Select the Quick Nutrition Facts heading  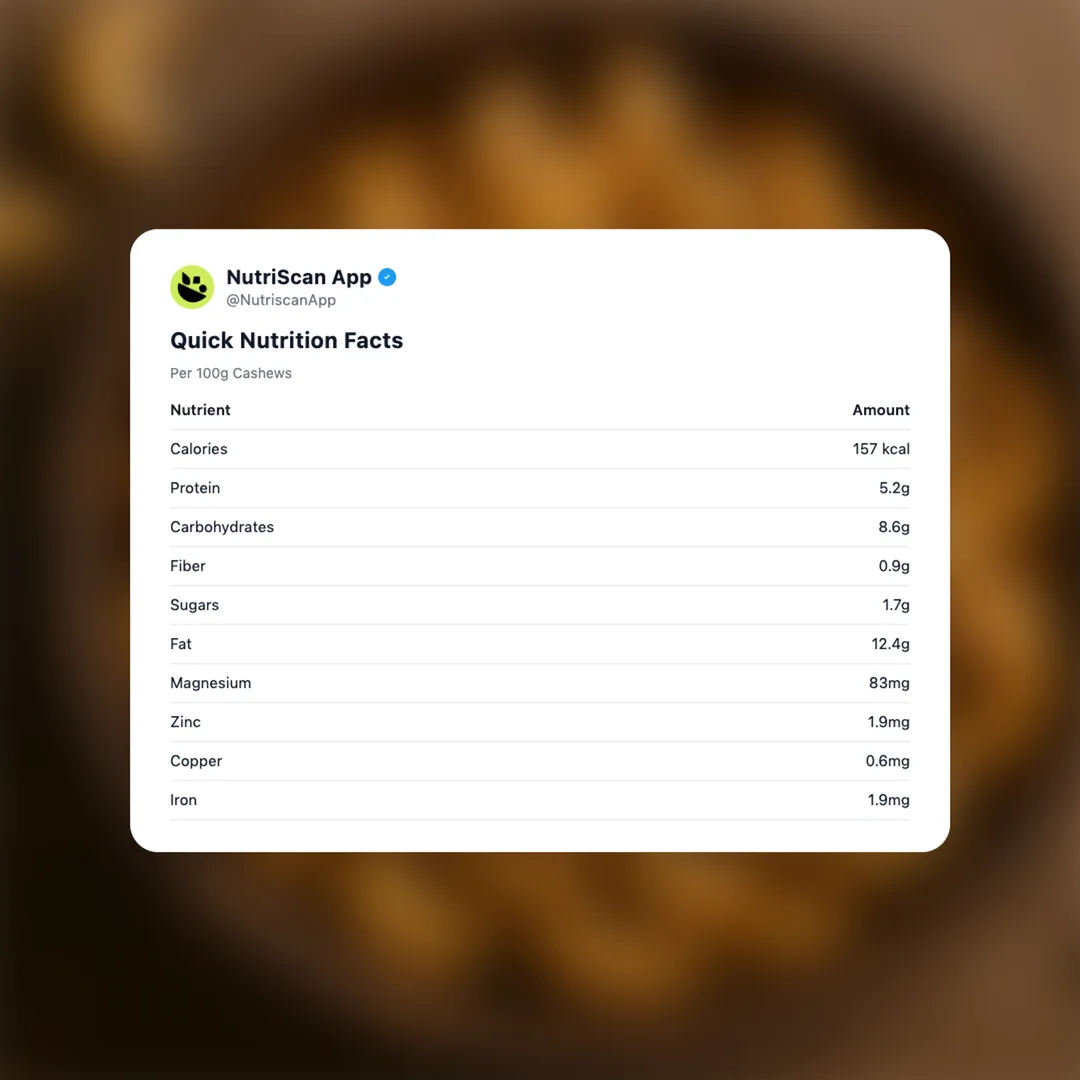coord(286,340)
